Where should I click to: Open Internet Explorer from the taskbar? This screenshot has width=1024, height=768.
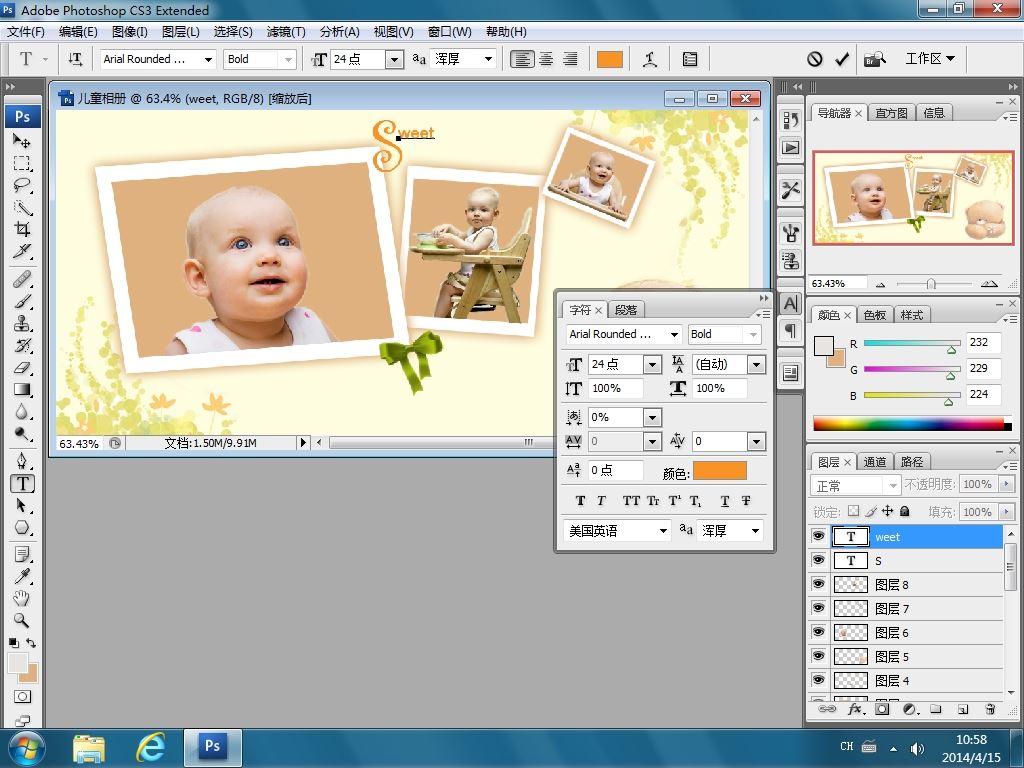pyautogui.click(x=150, y=746)
